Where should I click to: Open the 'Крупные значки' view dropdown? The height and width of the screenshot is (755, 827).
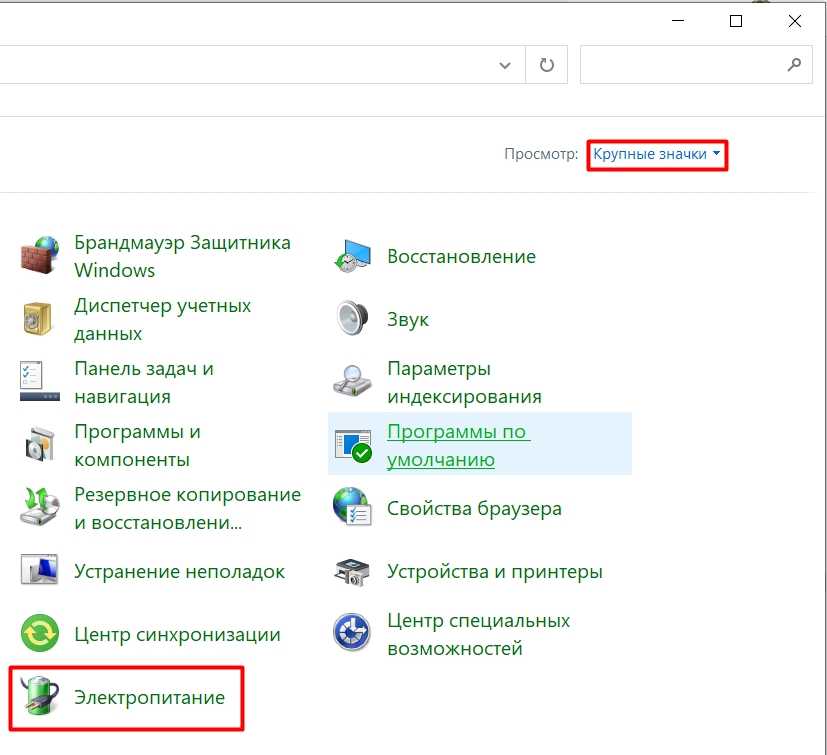pyautogui.click(x=657, y=154)
